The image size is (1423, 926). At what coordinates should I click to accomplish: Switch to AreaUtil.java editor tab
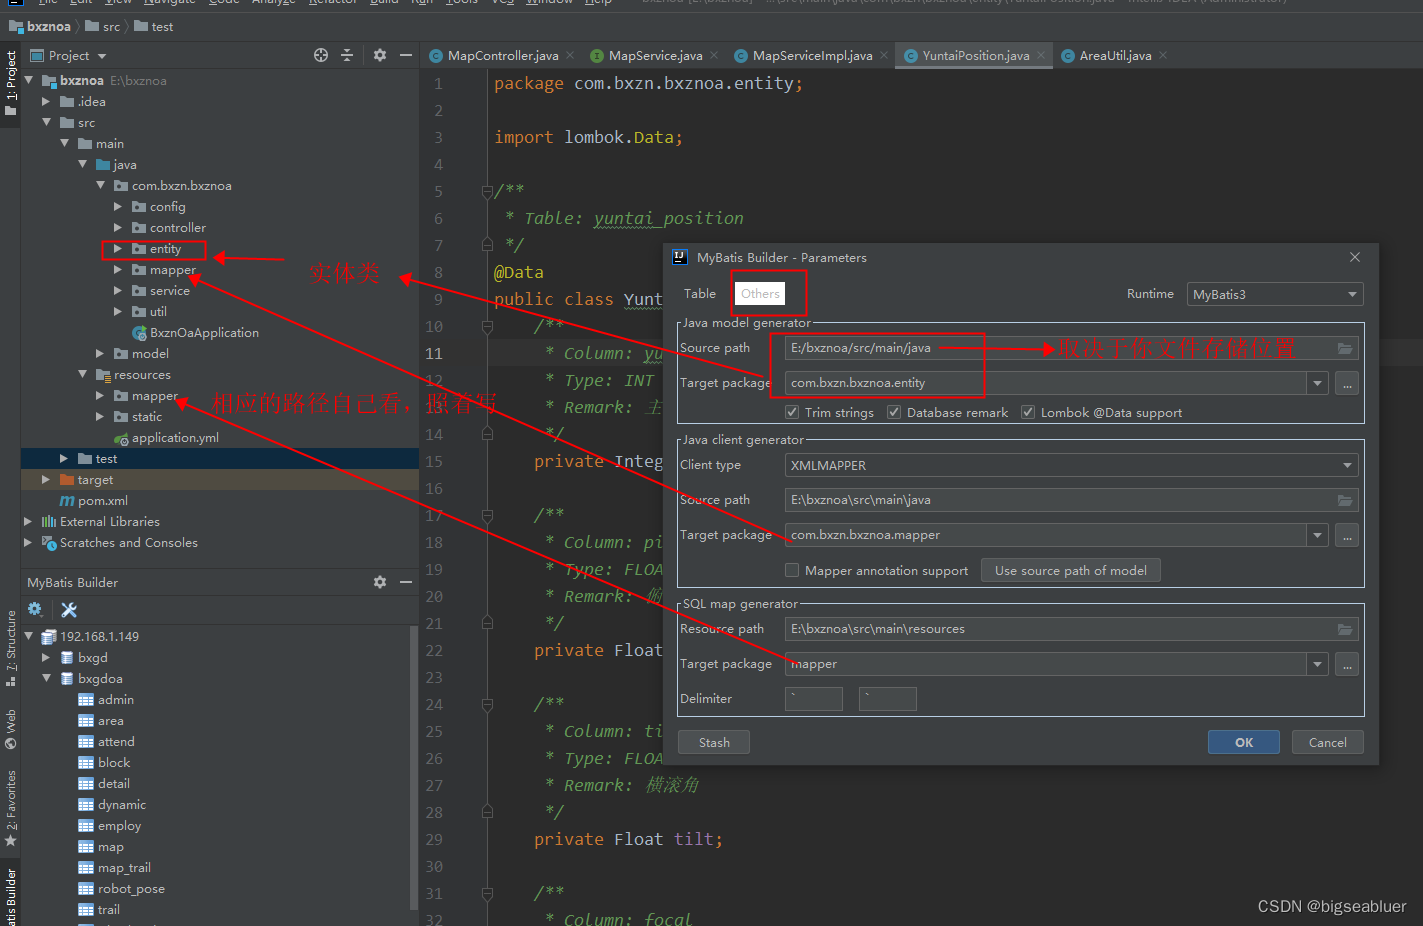click(x=1115, y=55)
